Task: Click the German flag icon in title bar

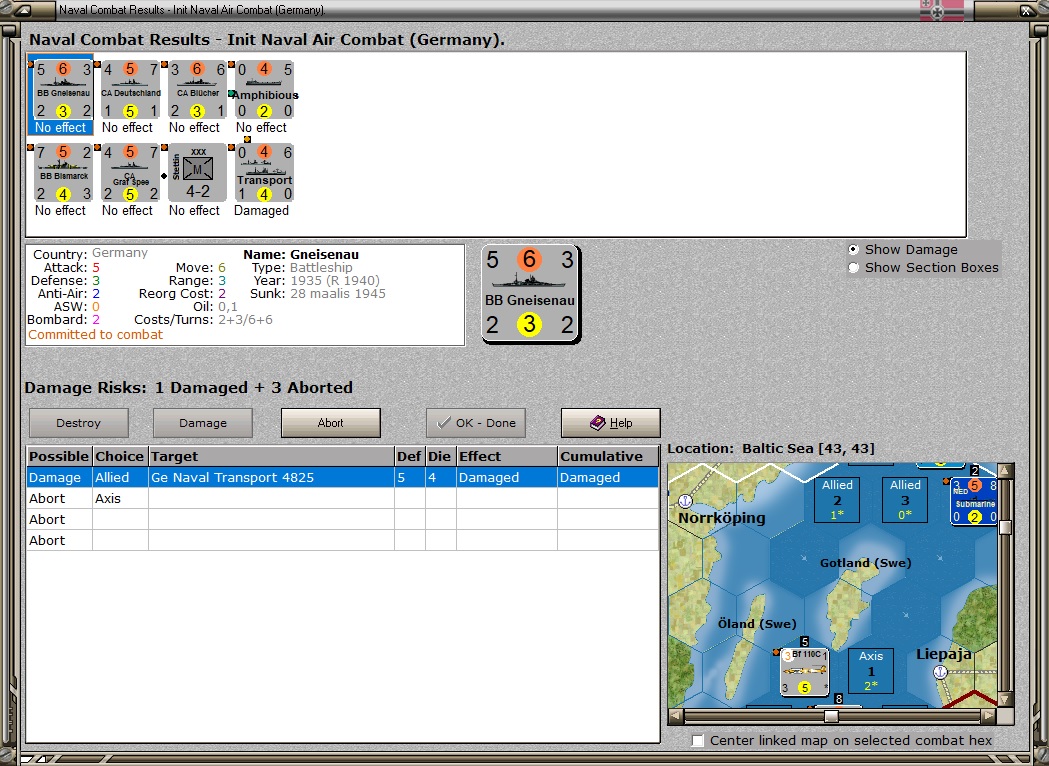Action: (941, 11)
